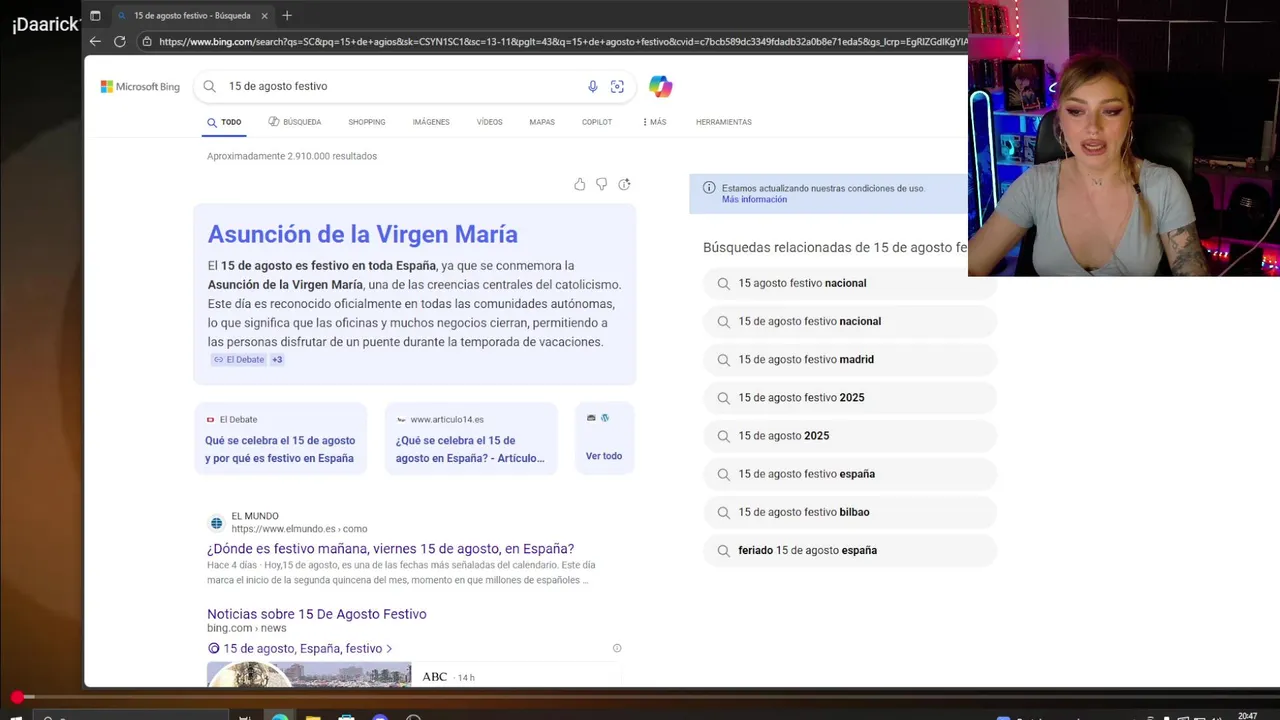View site information icon in address bar
The height and width of the screenshot is (720, 1280).
click(x=147, y=41)
